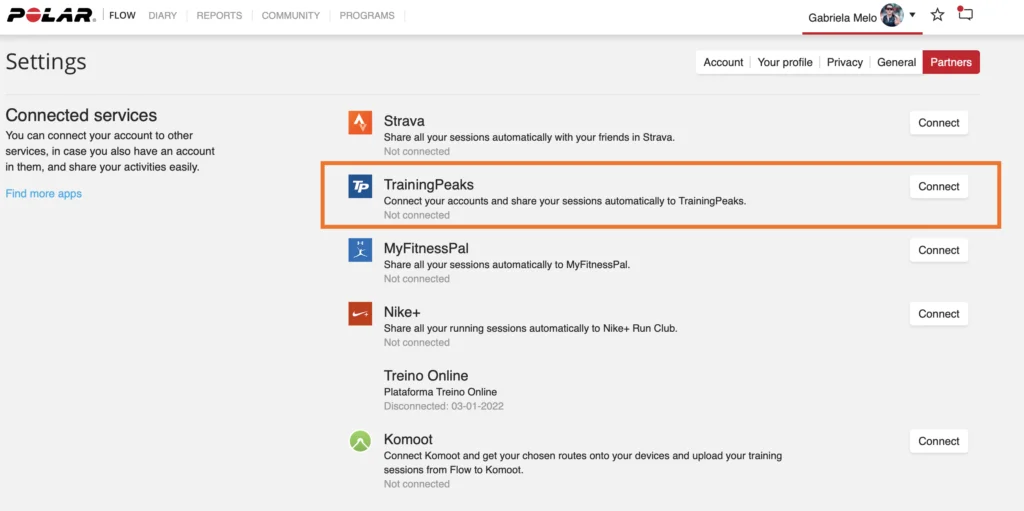Open notifications message icon
This screenshot has width=1024, height=511.
pyautogui.click(x=965, y=15)
